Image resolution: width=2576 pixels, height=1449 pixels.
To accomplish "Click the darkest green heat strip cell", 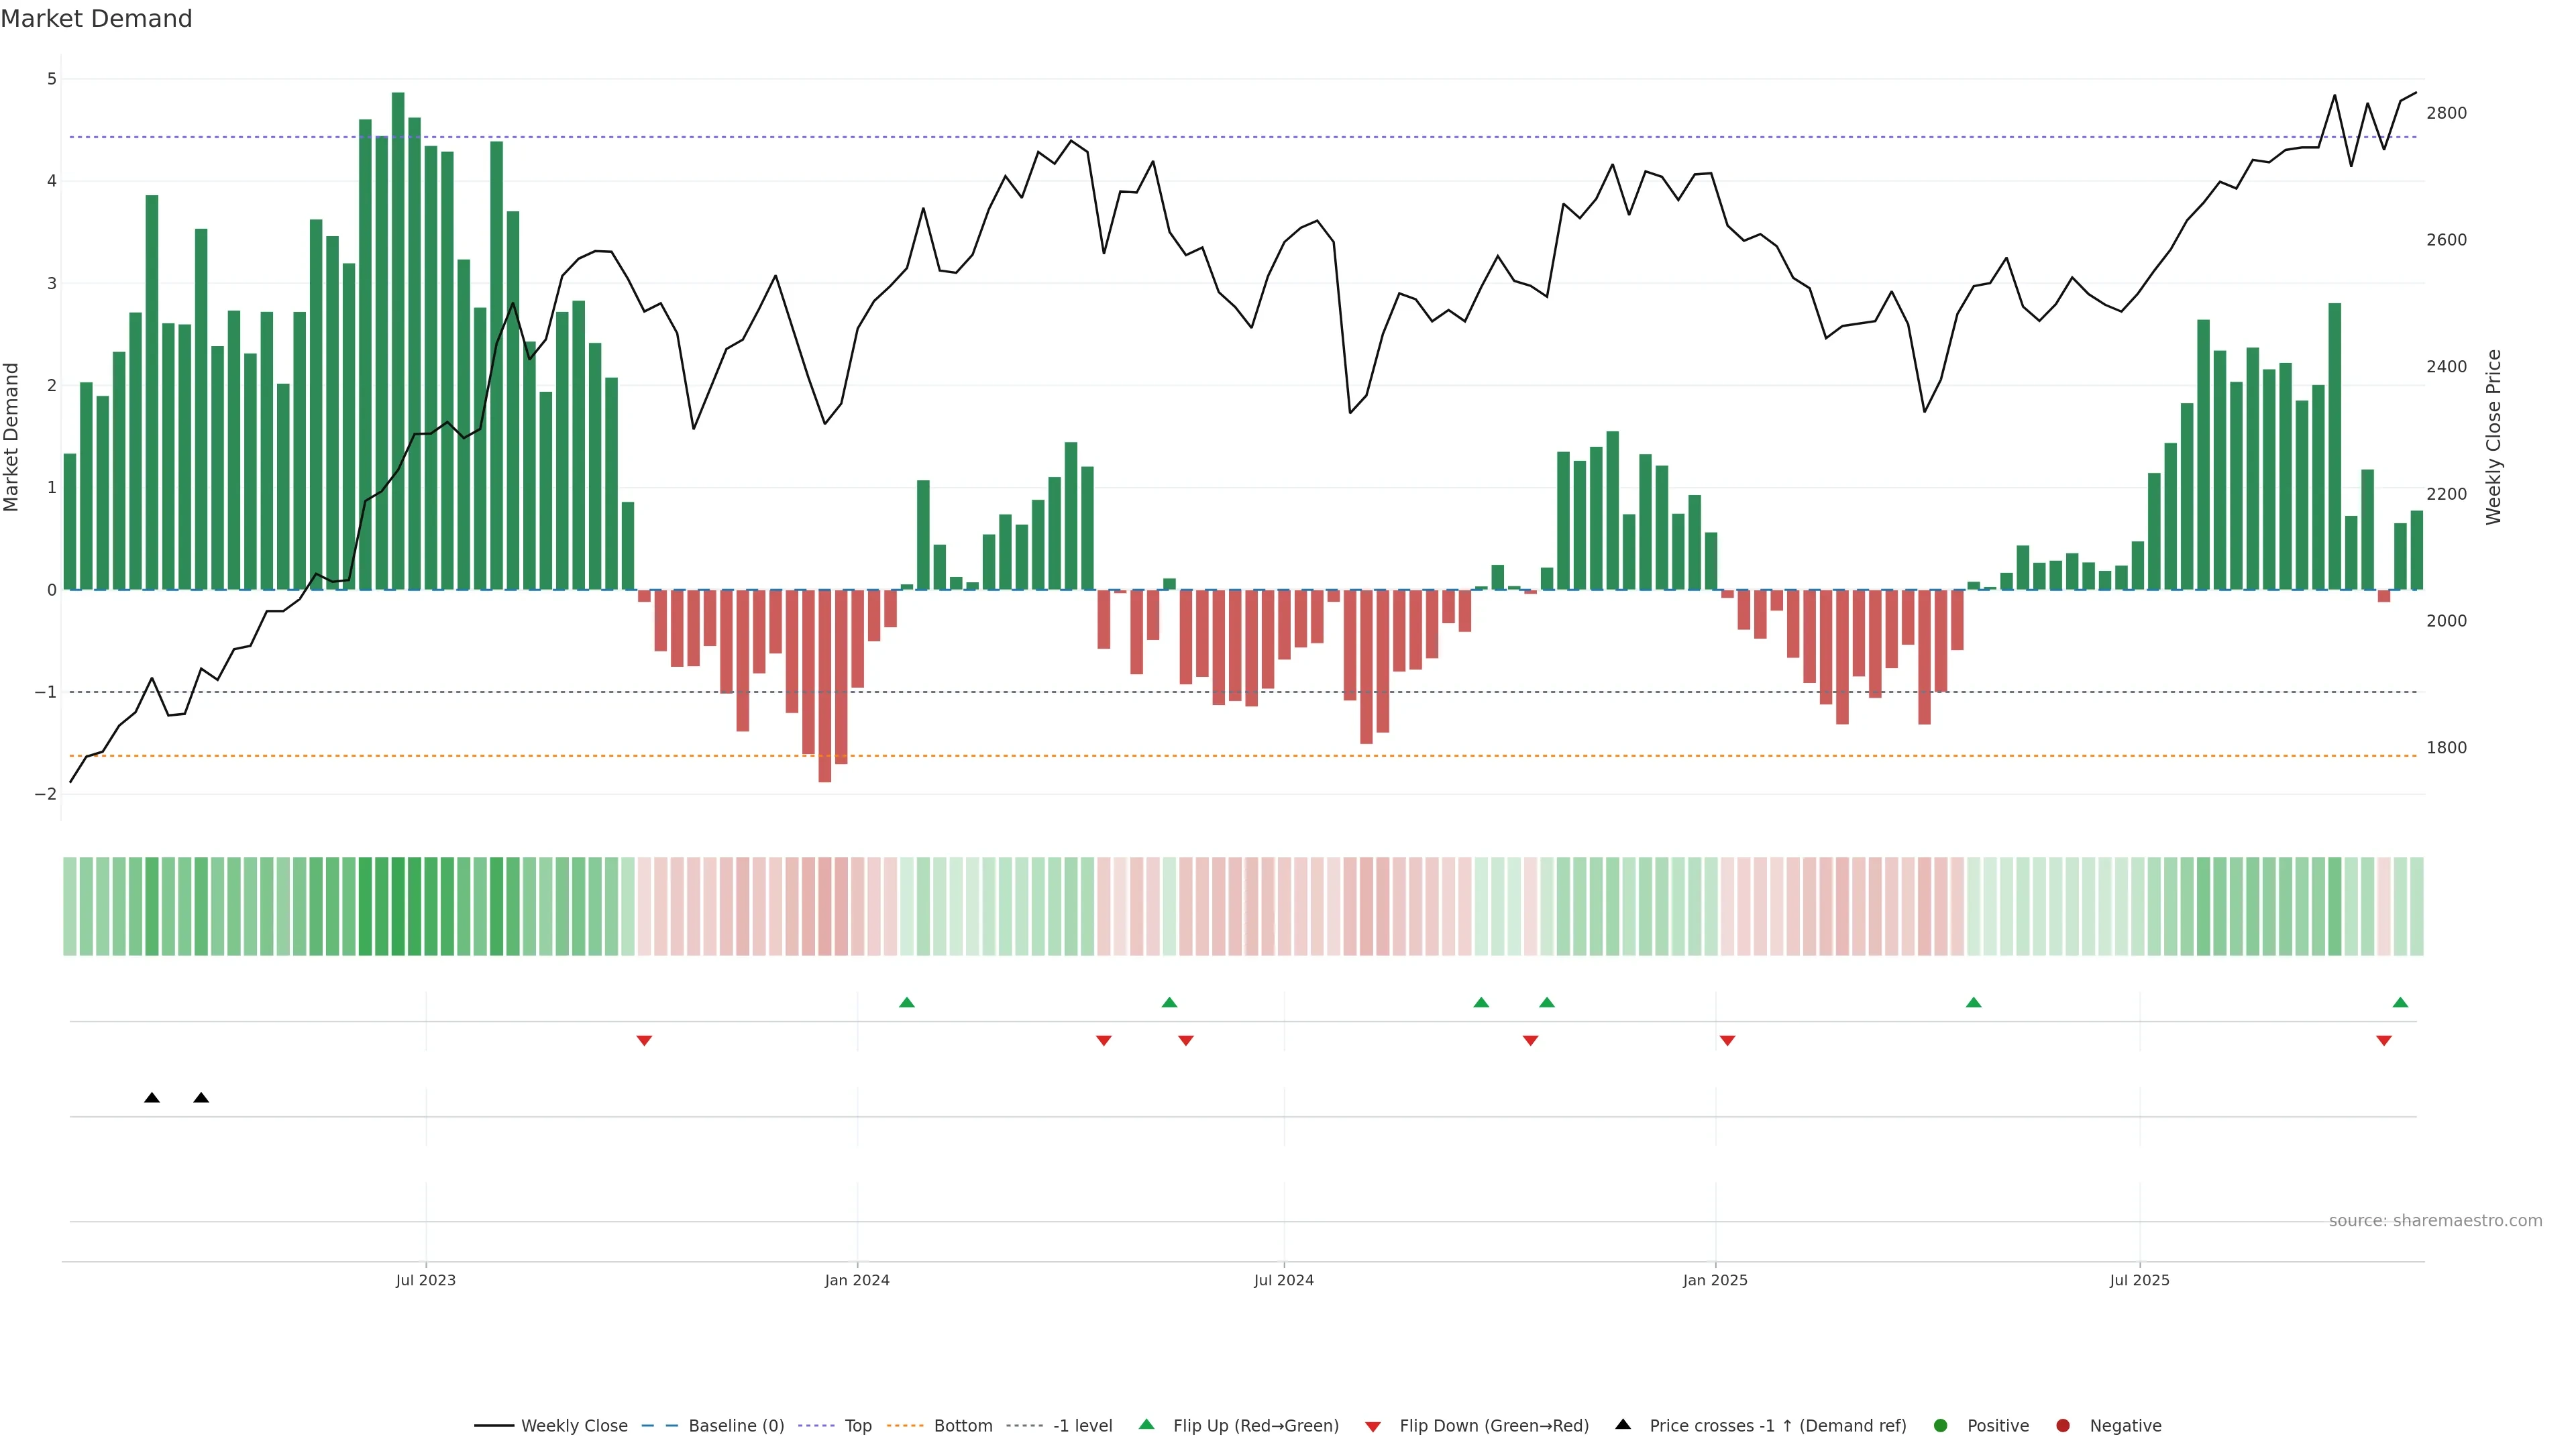I will click(398, 906).
